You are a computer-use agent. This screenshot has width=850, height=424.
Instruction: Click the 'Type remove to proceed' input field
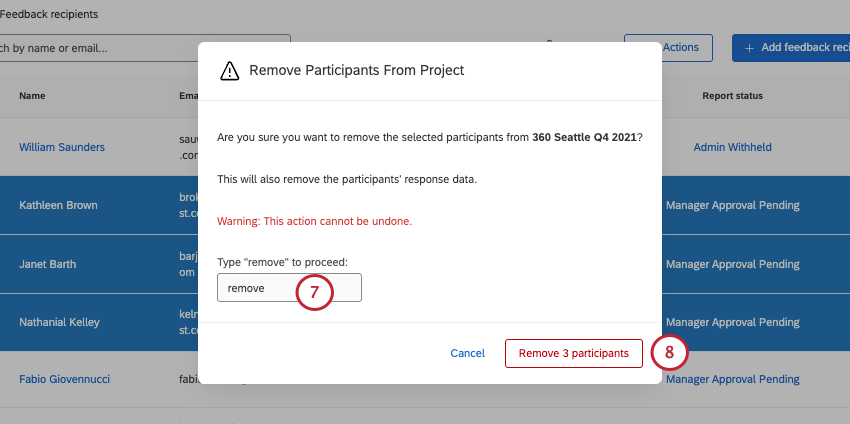point(289,287)
